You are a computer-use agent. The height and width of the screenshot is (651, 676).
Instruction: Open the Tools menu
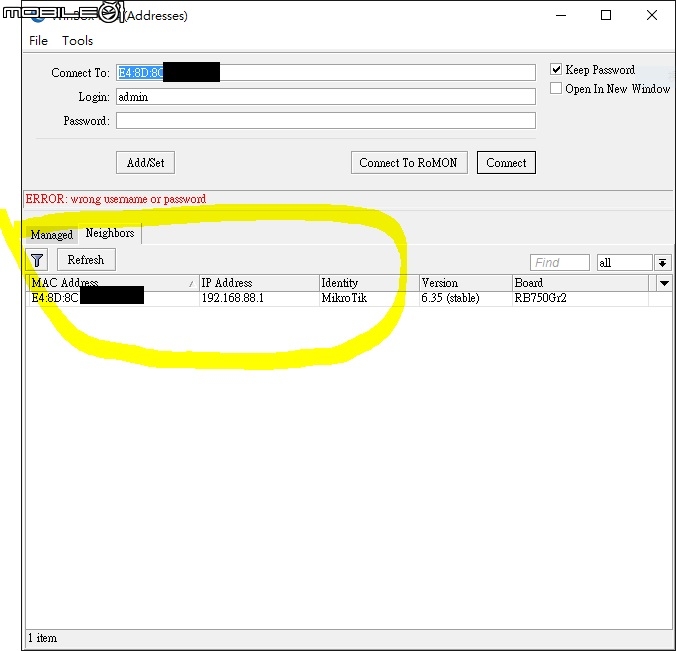[x=78, y=41]
